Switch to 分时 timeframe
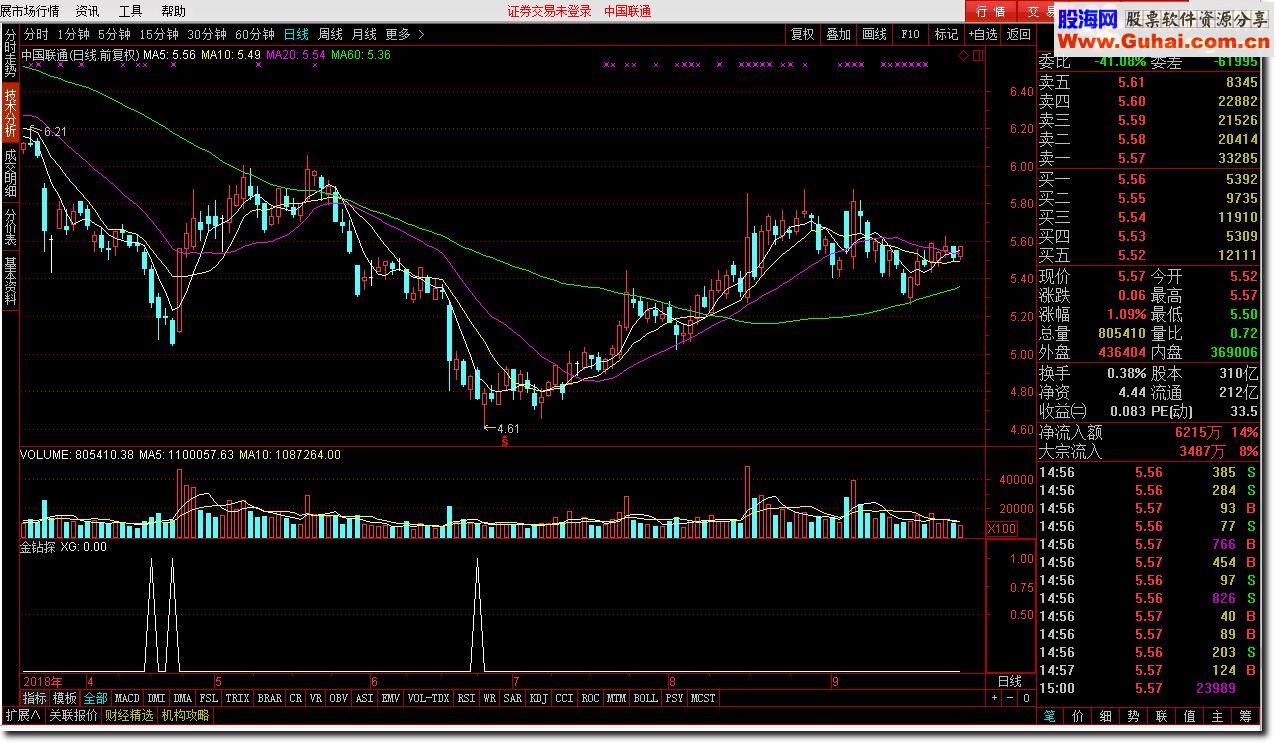 tap(36, 34)
